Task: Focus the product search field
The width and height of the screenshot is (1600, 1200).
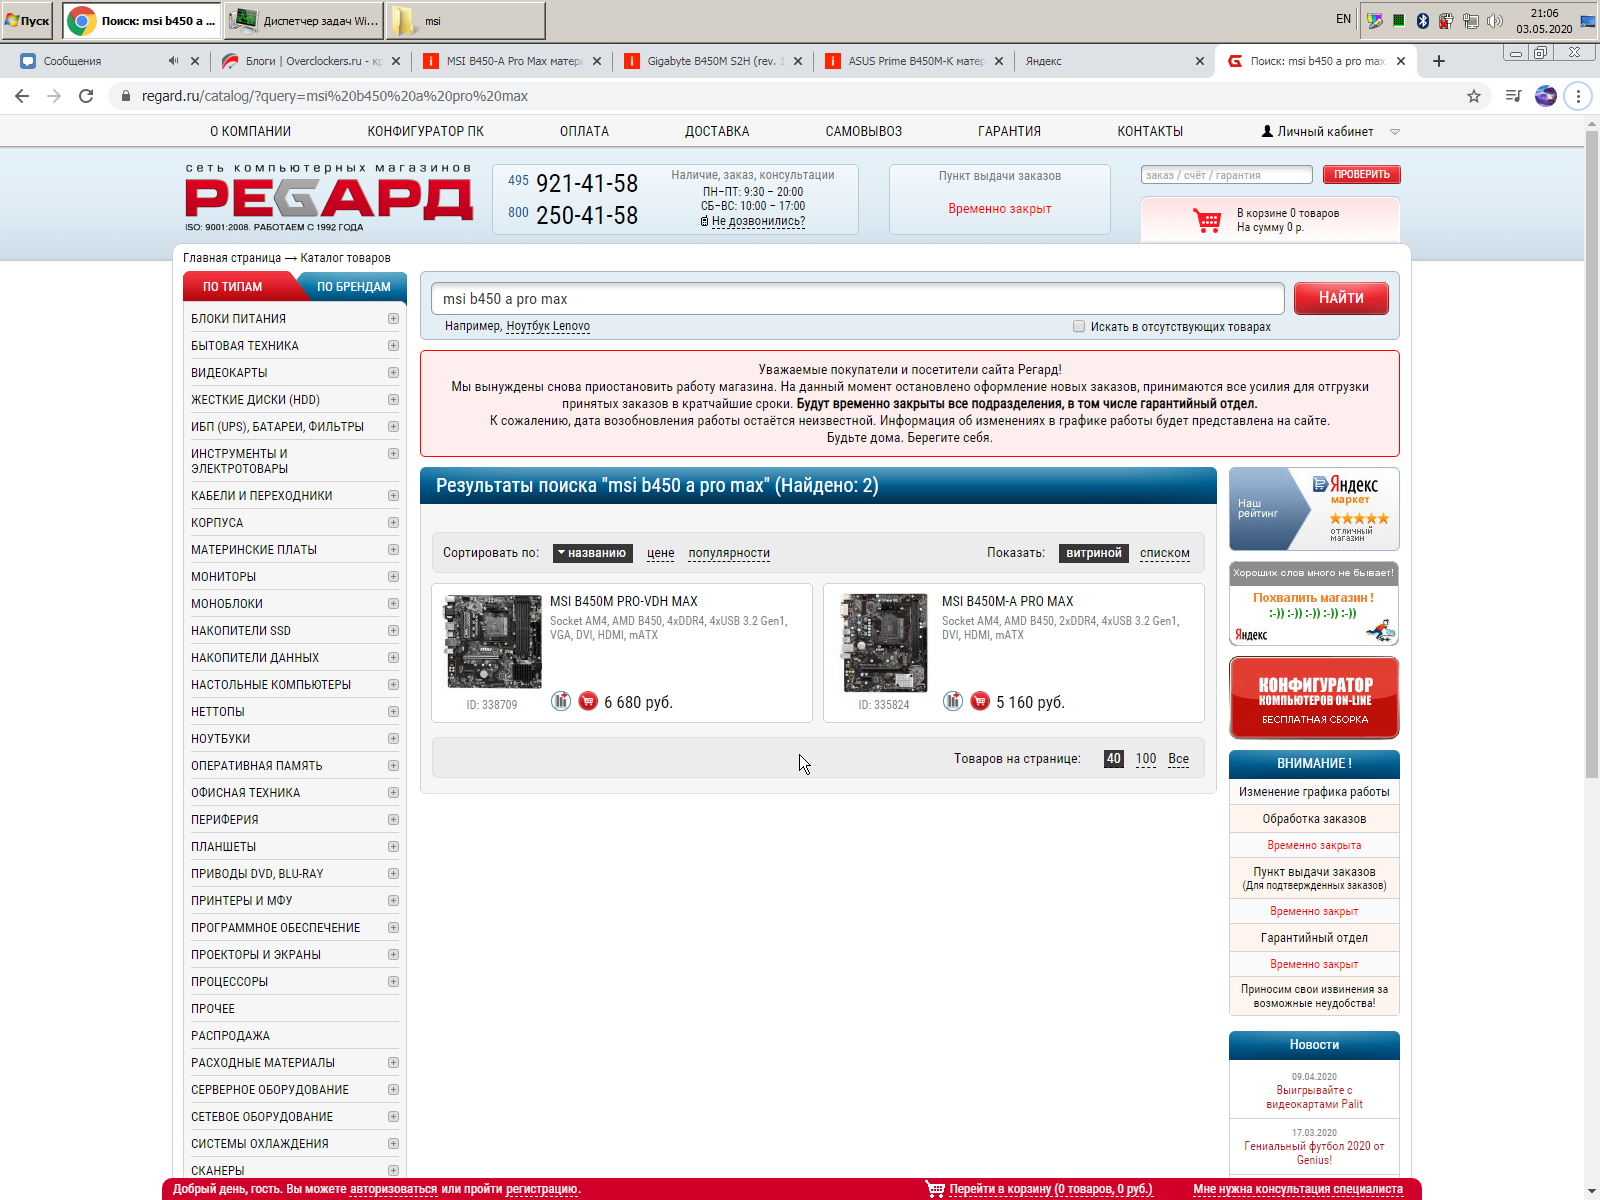Action: click(x=857, y=299)
